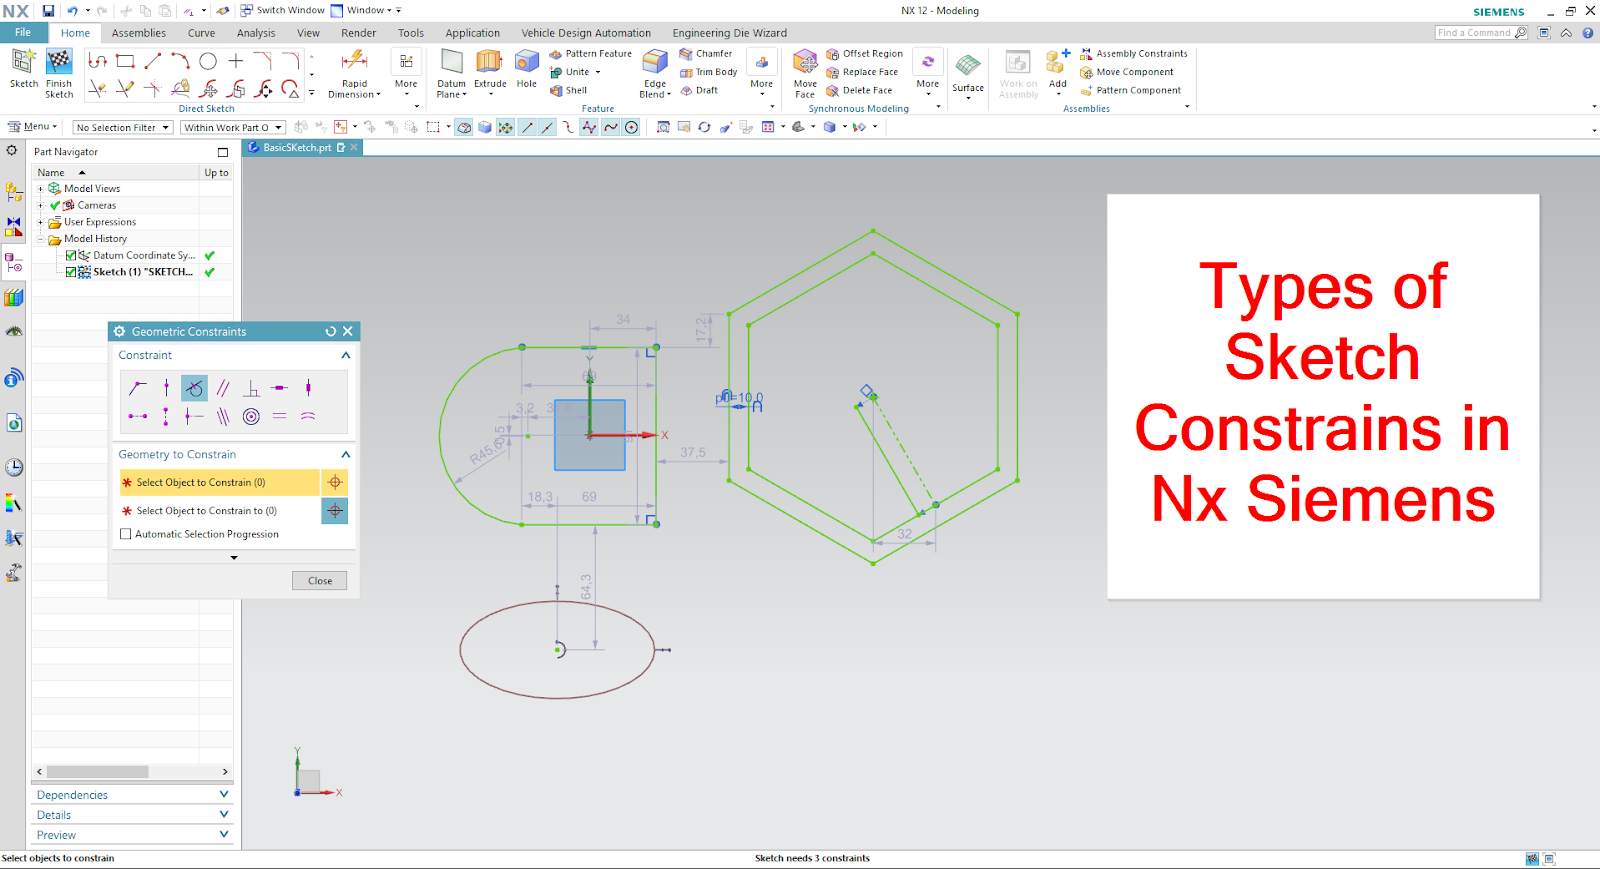The width and height of the screenshot is (1600, 869).
Task: Select the Profile curve tool
Action: pos(97,61)
